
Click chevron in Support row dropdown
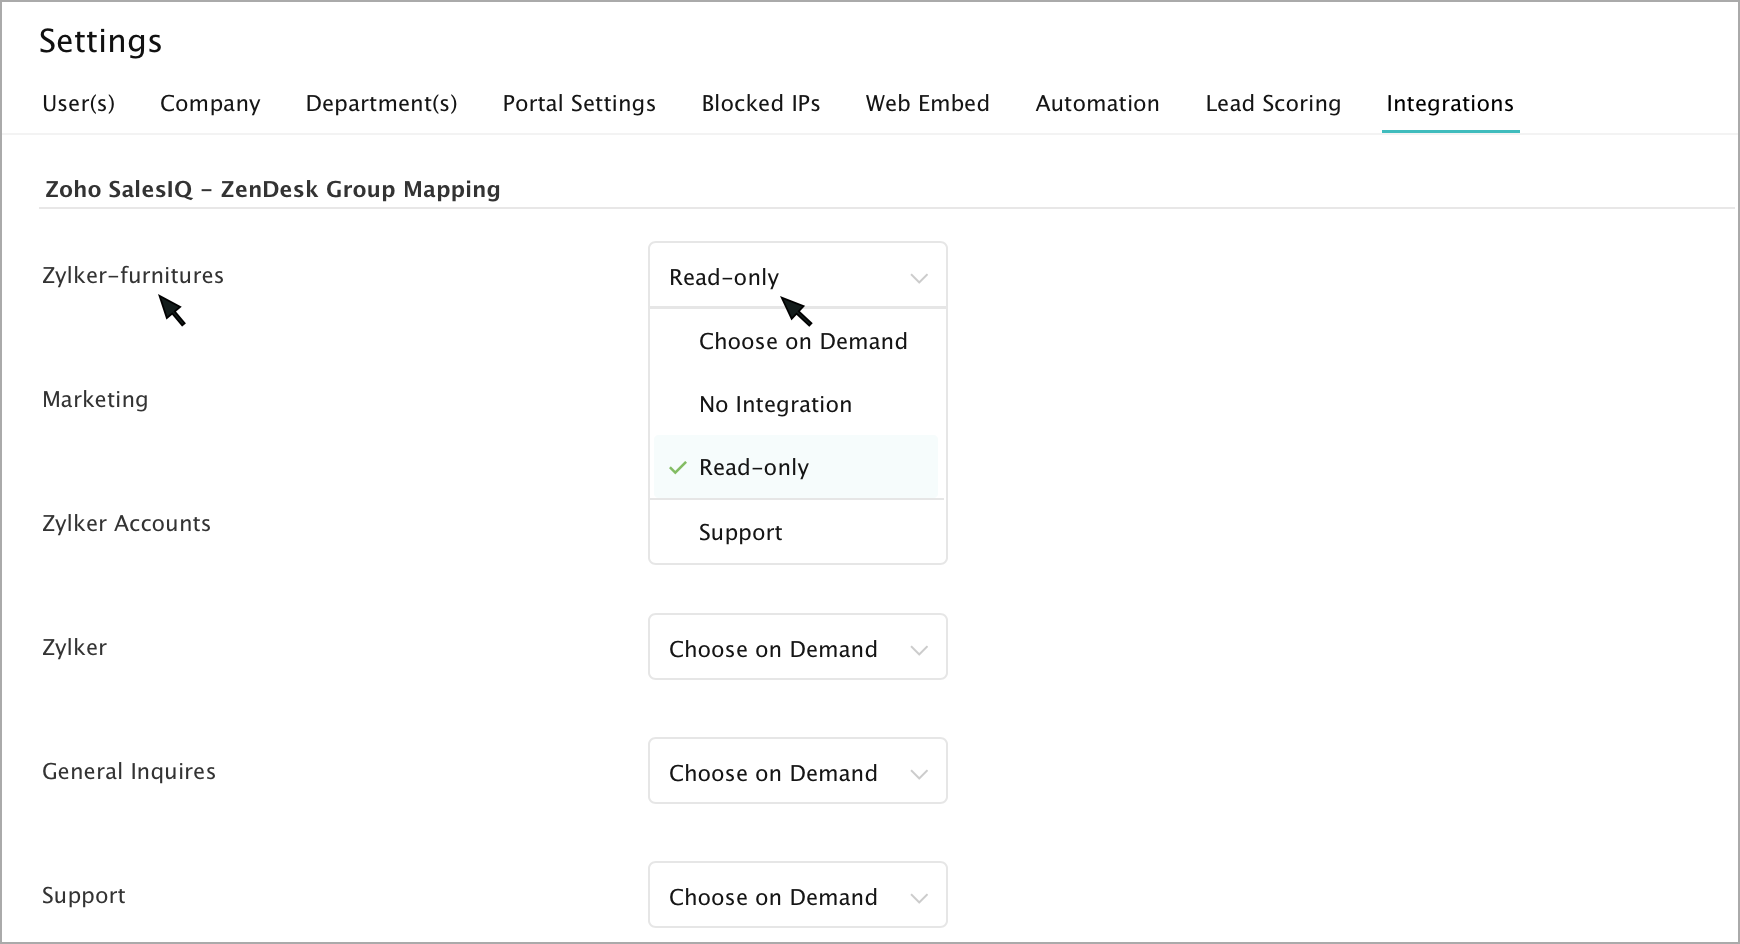[919, 898]
